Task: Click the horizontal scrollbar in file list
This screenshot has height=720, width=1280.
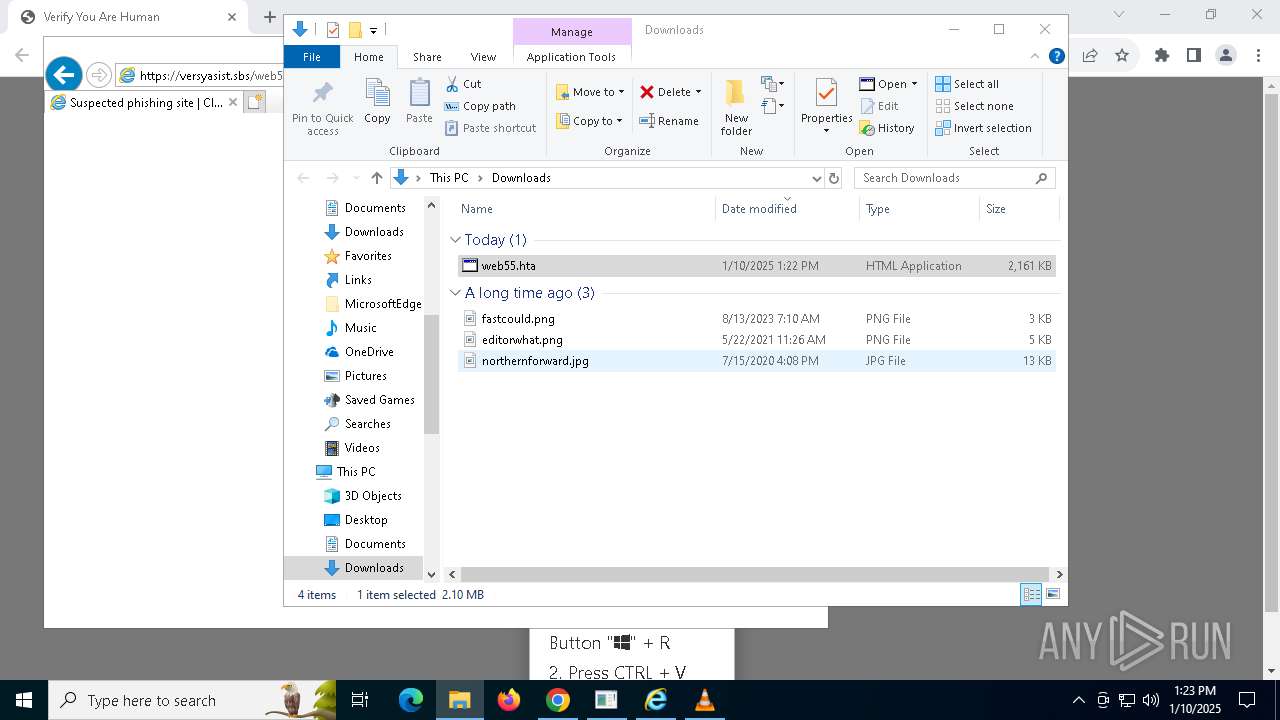Action: 755,574
